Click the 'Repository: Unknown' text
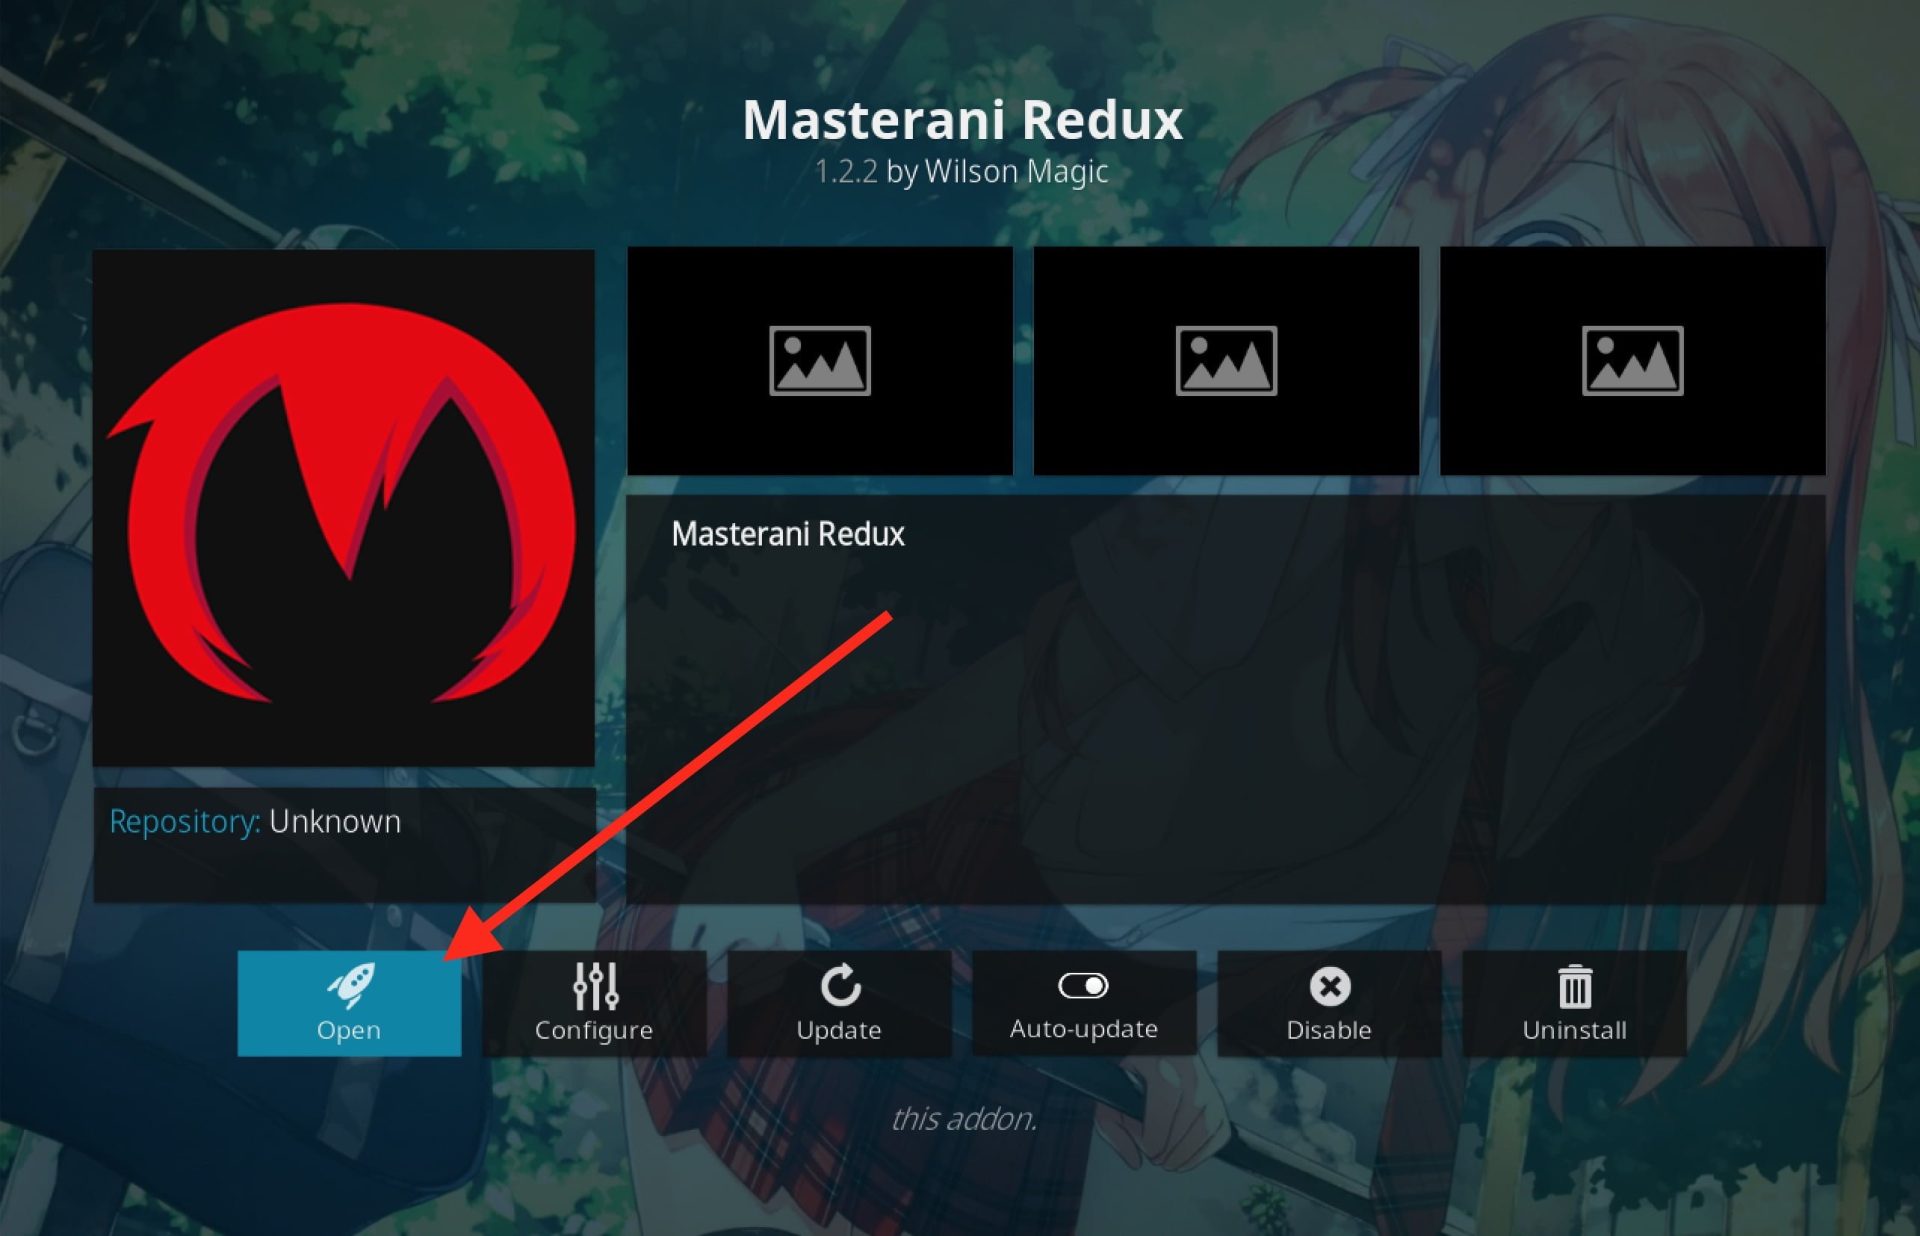 (255, 821)
